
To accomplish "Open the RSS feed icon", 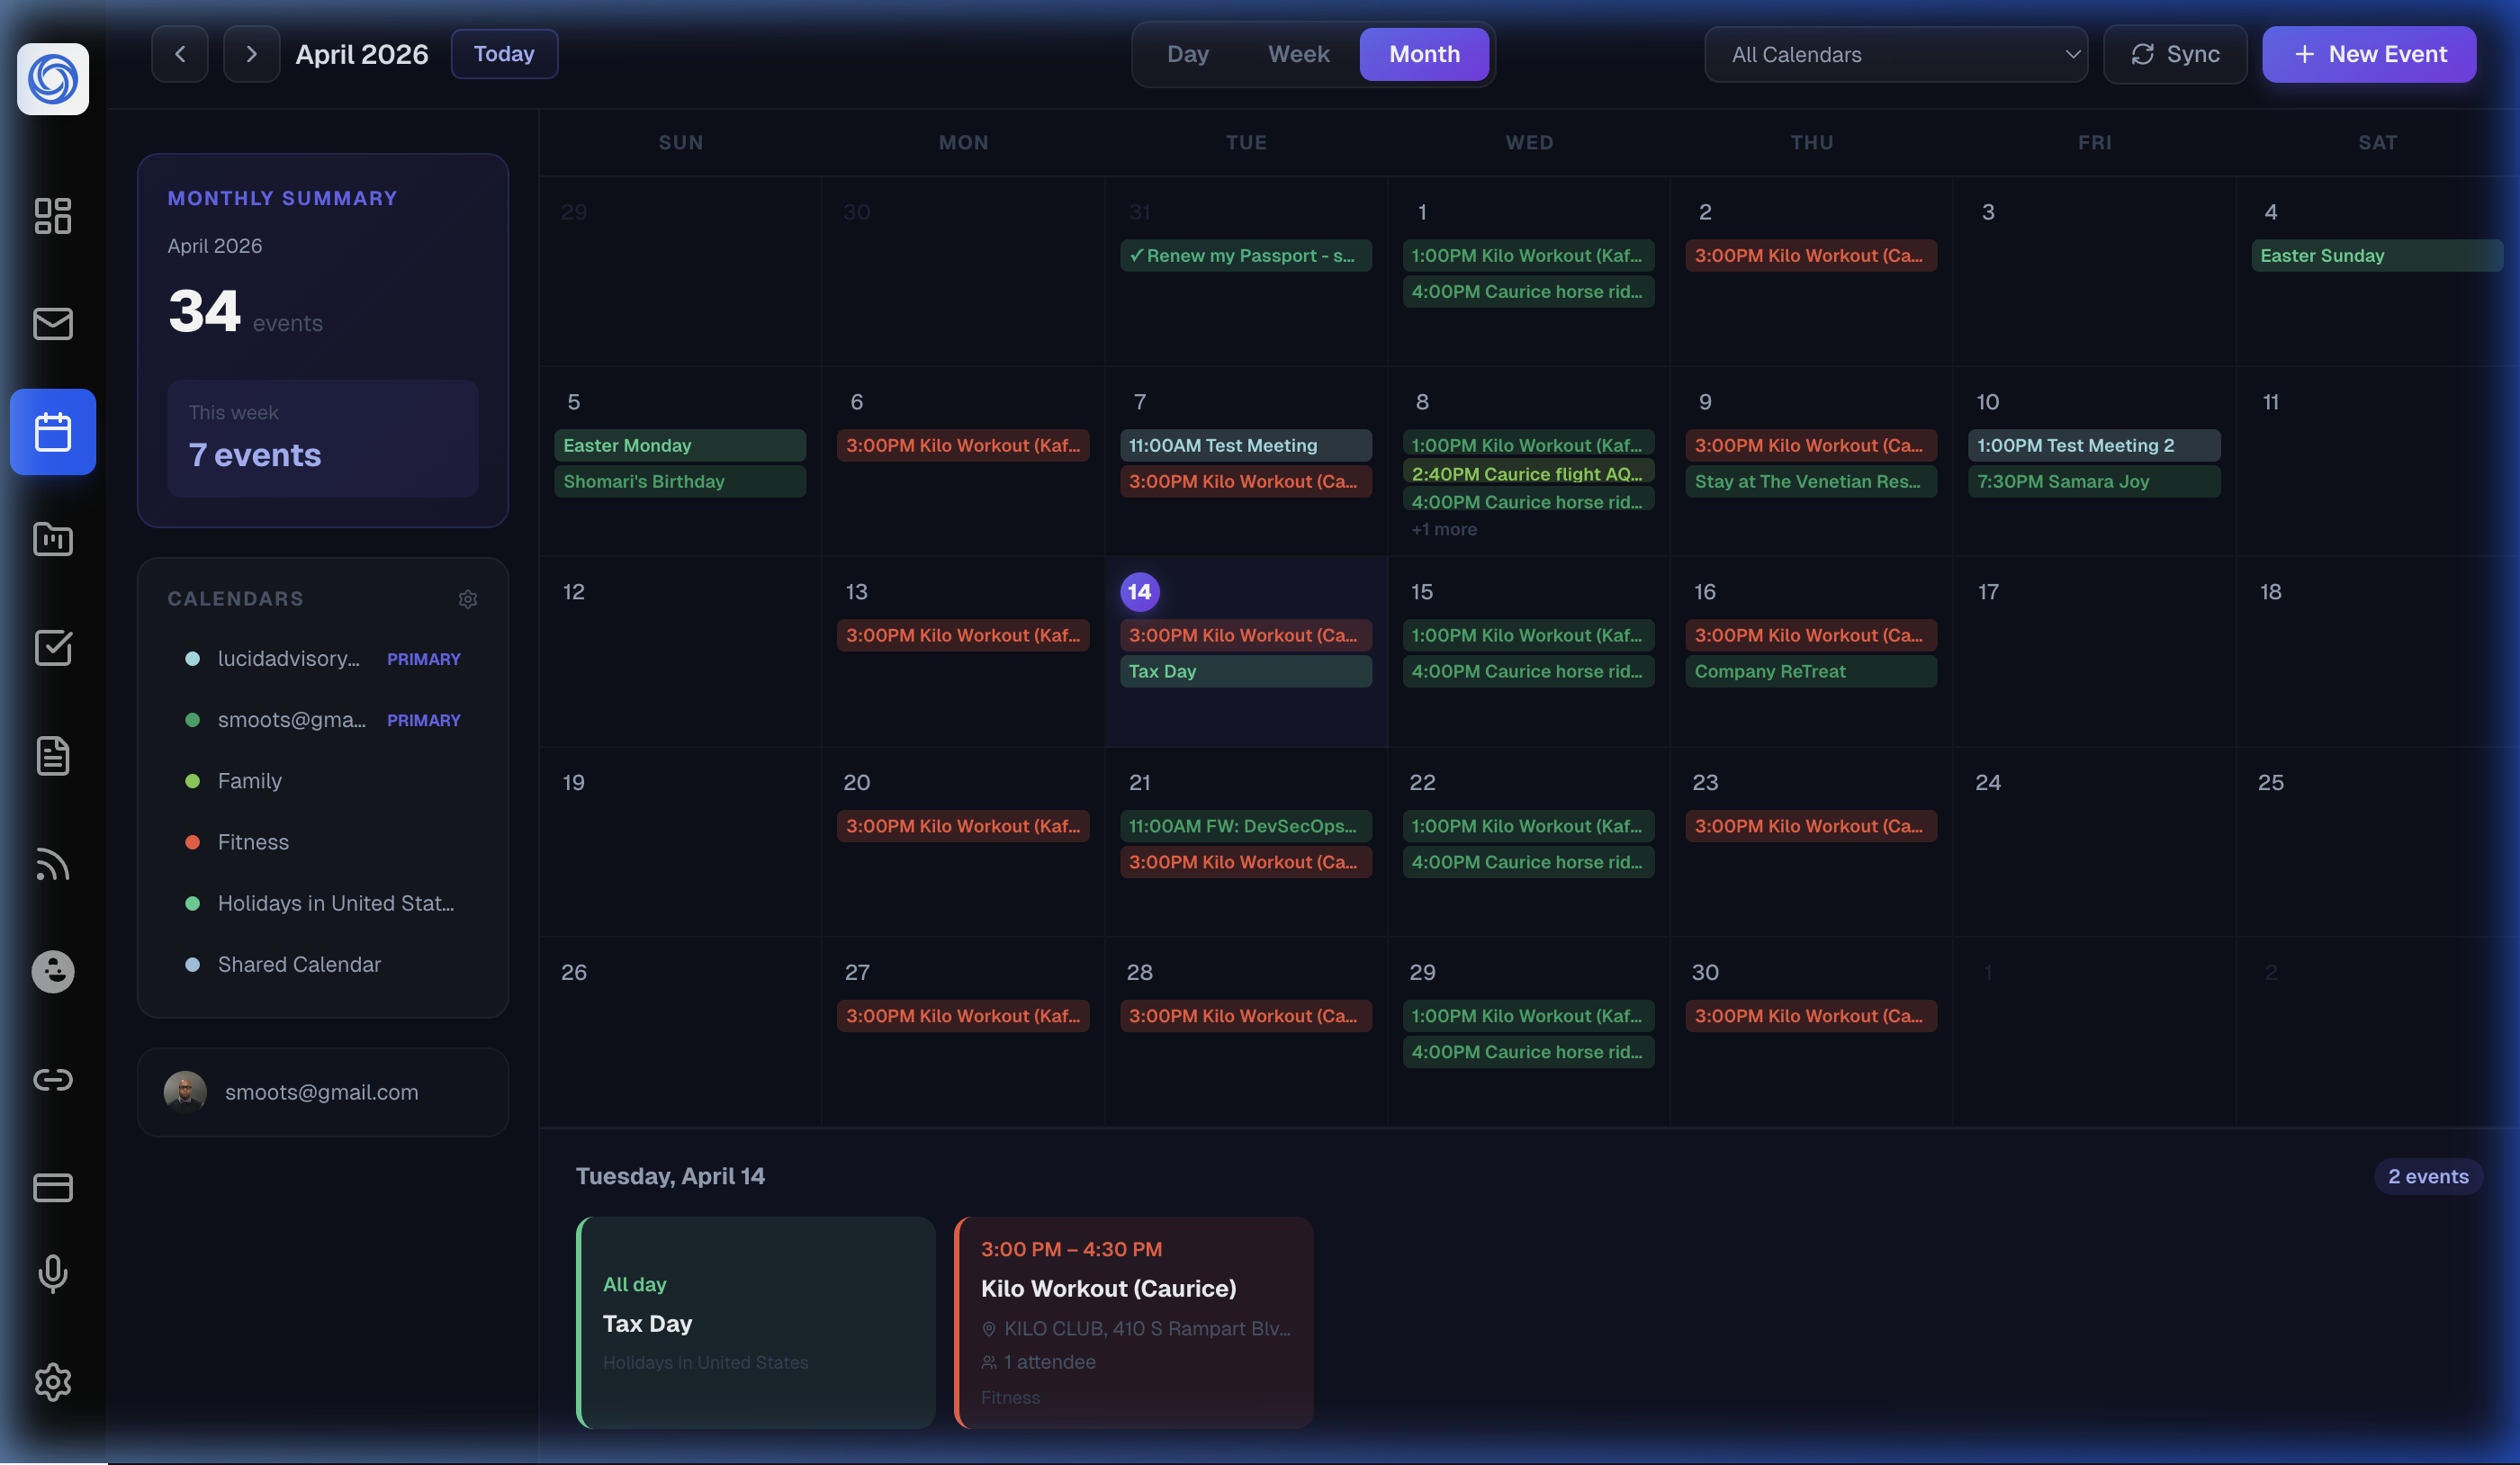I will [52, 864].
